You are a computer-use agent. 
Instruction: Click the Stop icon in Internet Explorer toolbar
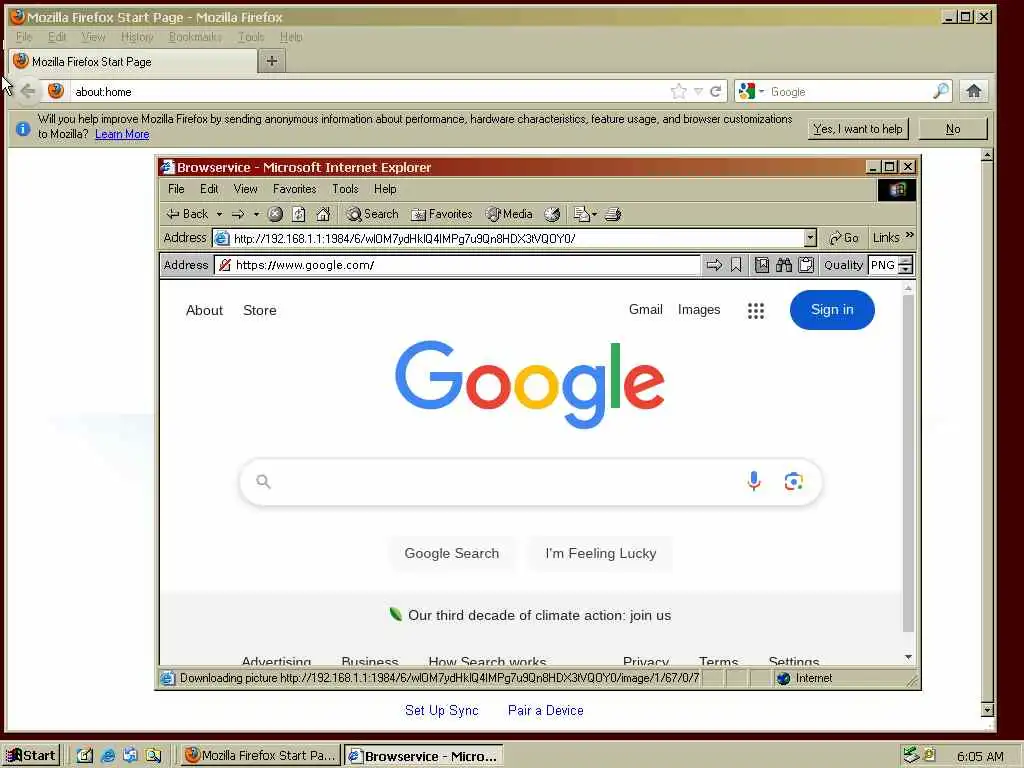276,214
